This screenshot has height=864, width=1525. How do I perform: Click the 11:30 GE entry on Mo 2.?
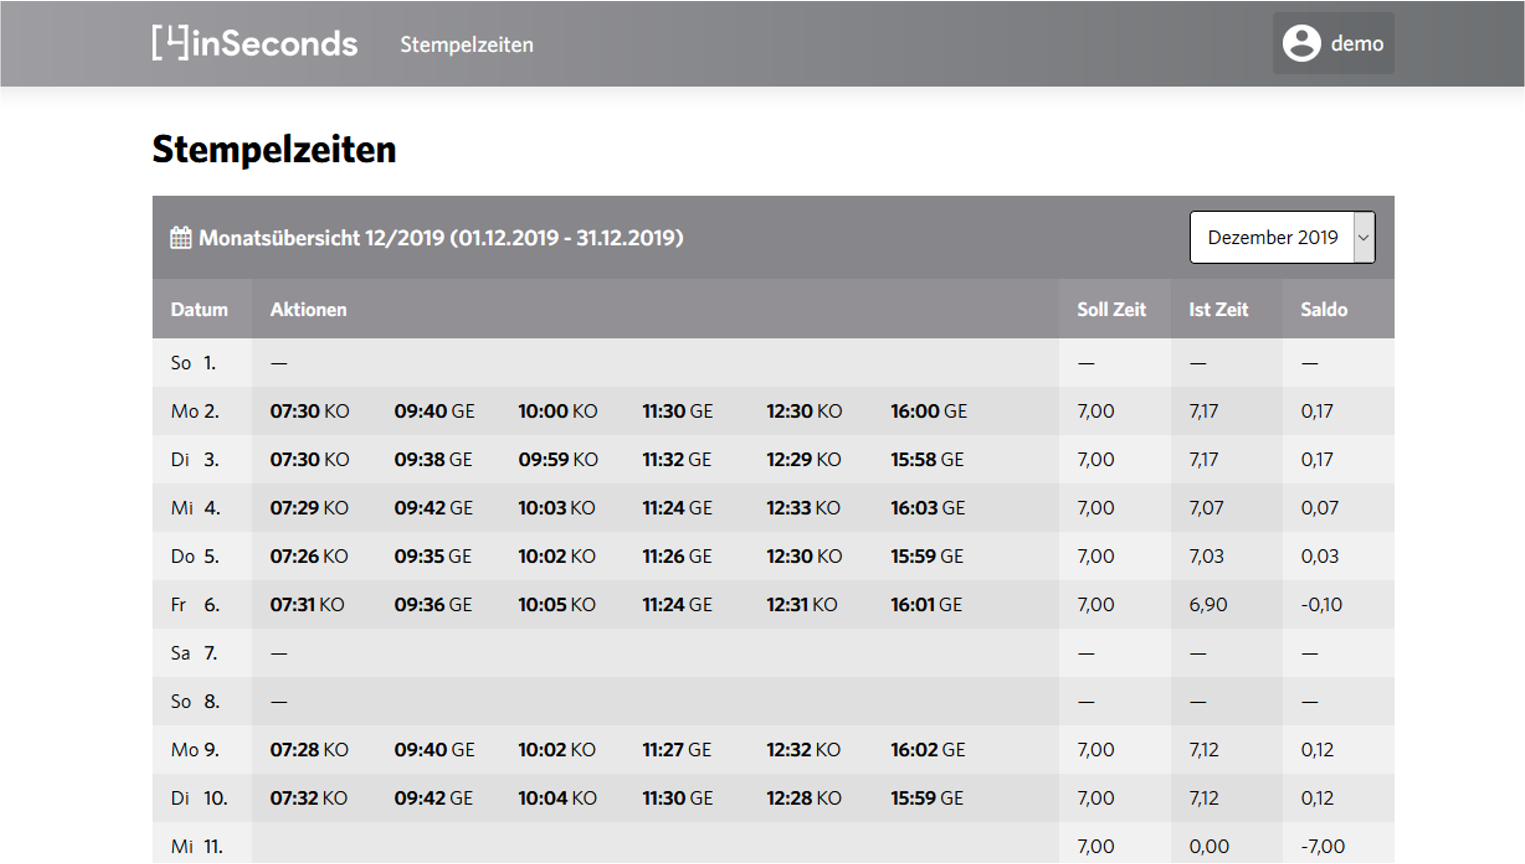coord(677,411)
